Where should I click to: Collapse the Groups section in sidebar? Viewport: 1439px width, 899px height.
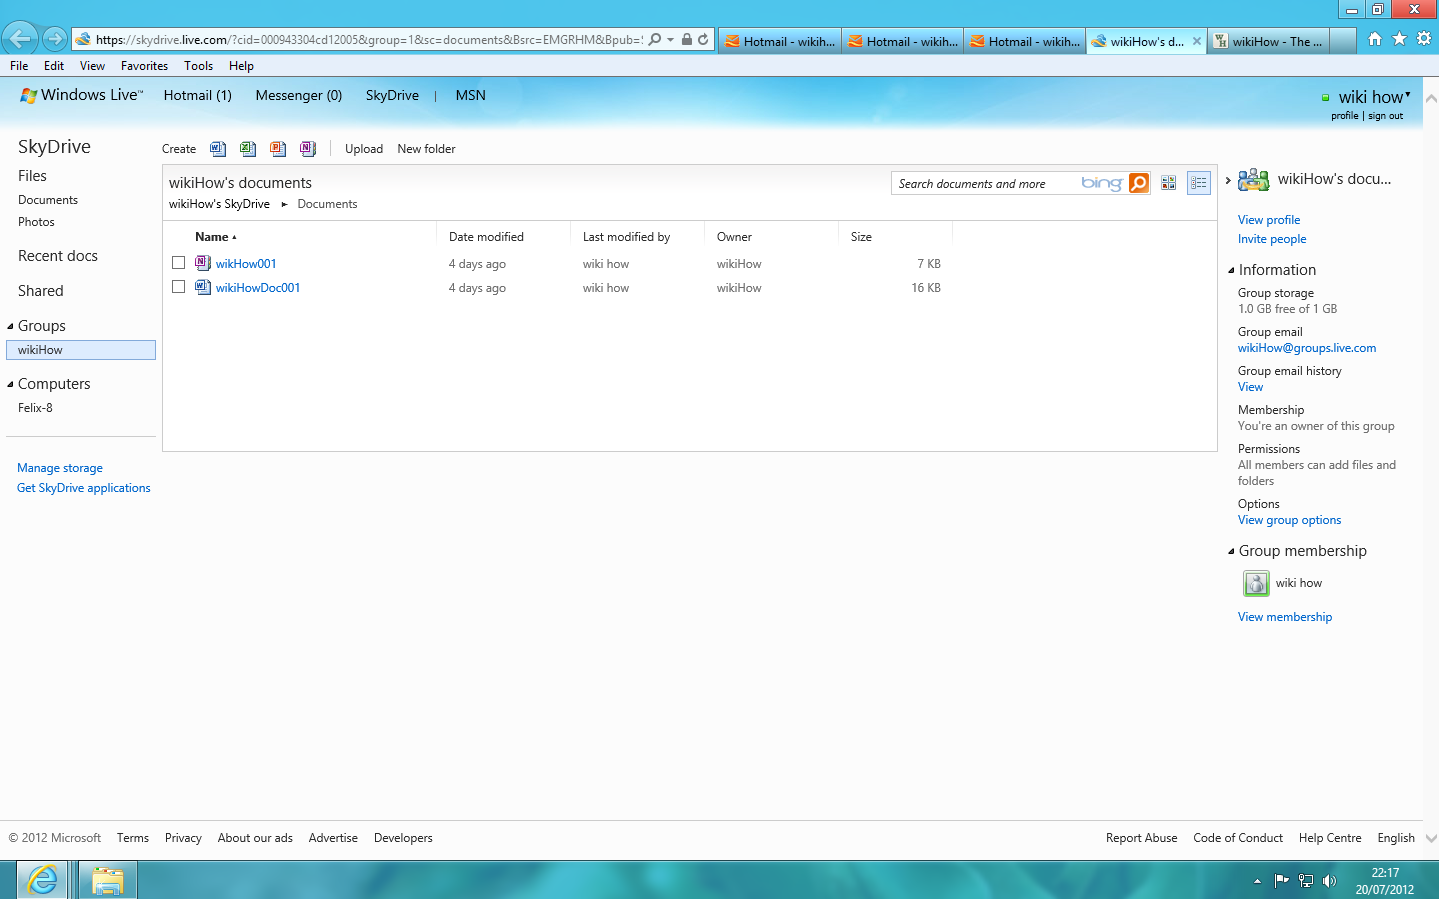pos(11,326)
